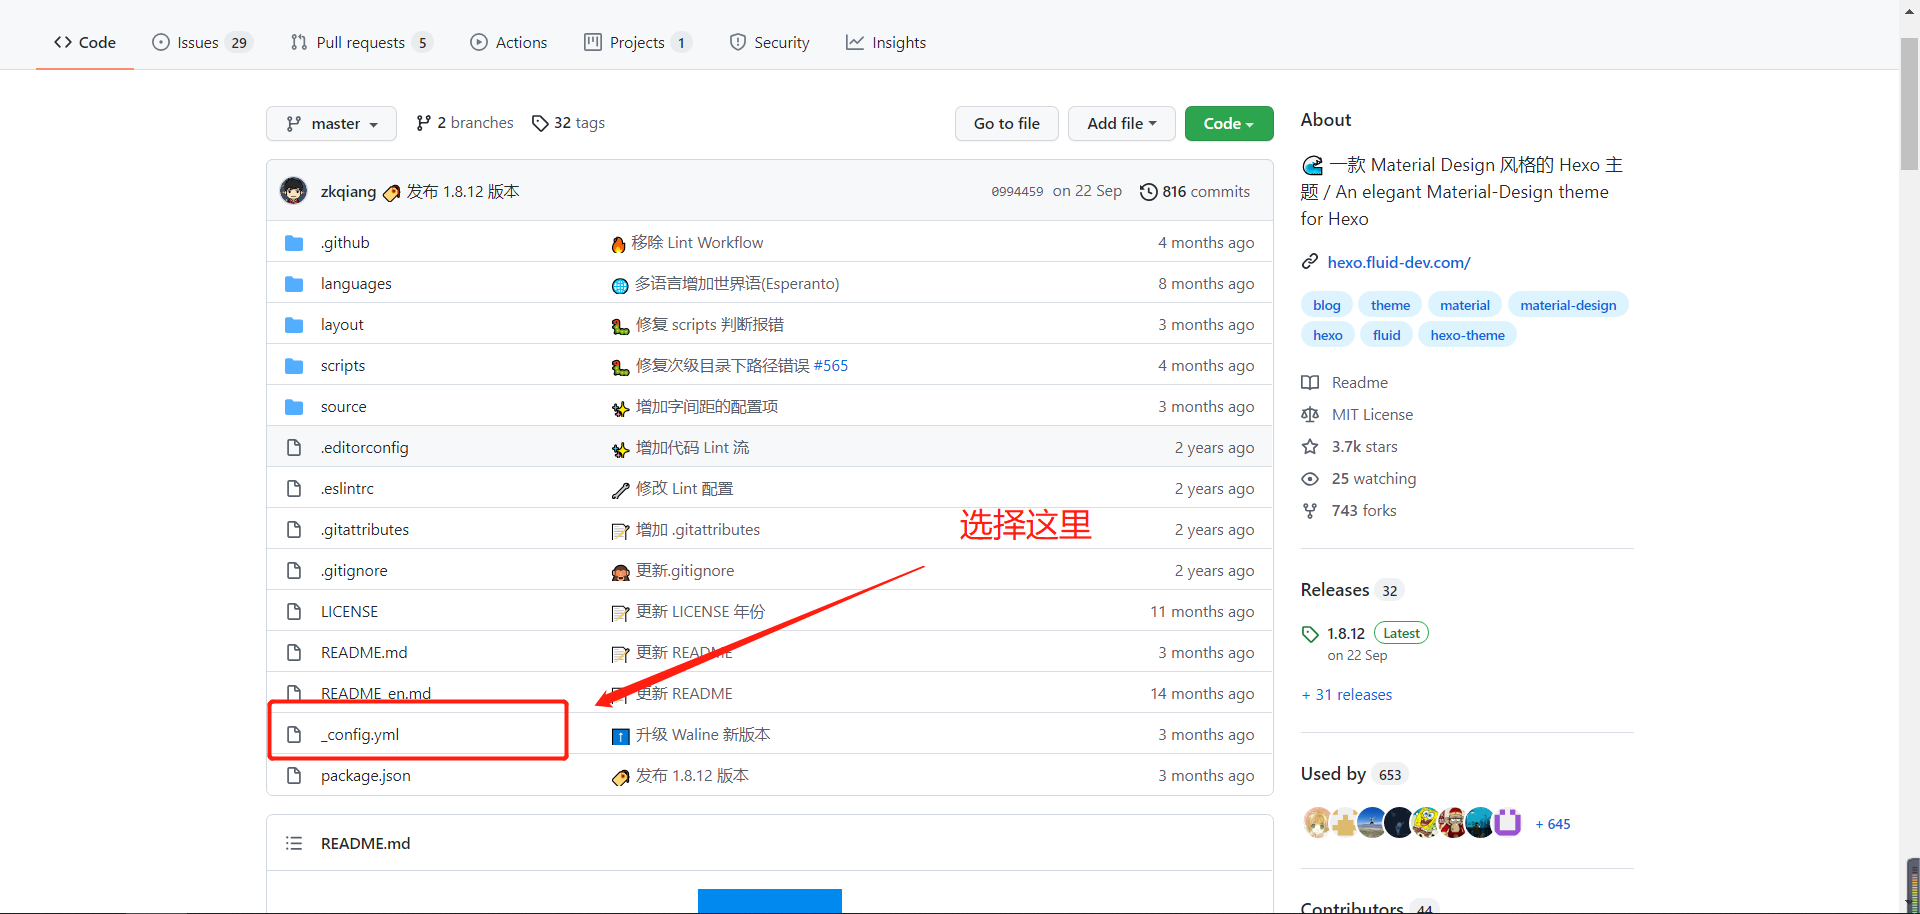Click the LICENSE file icon
Viewport: 1920px width, 914px height.
point(294,611)
